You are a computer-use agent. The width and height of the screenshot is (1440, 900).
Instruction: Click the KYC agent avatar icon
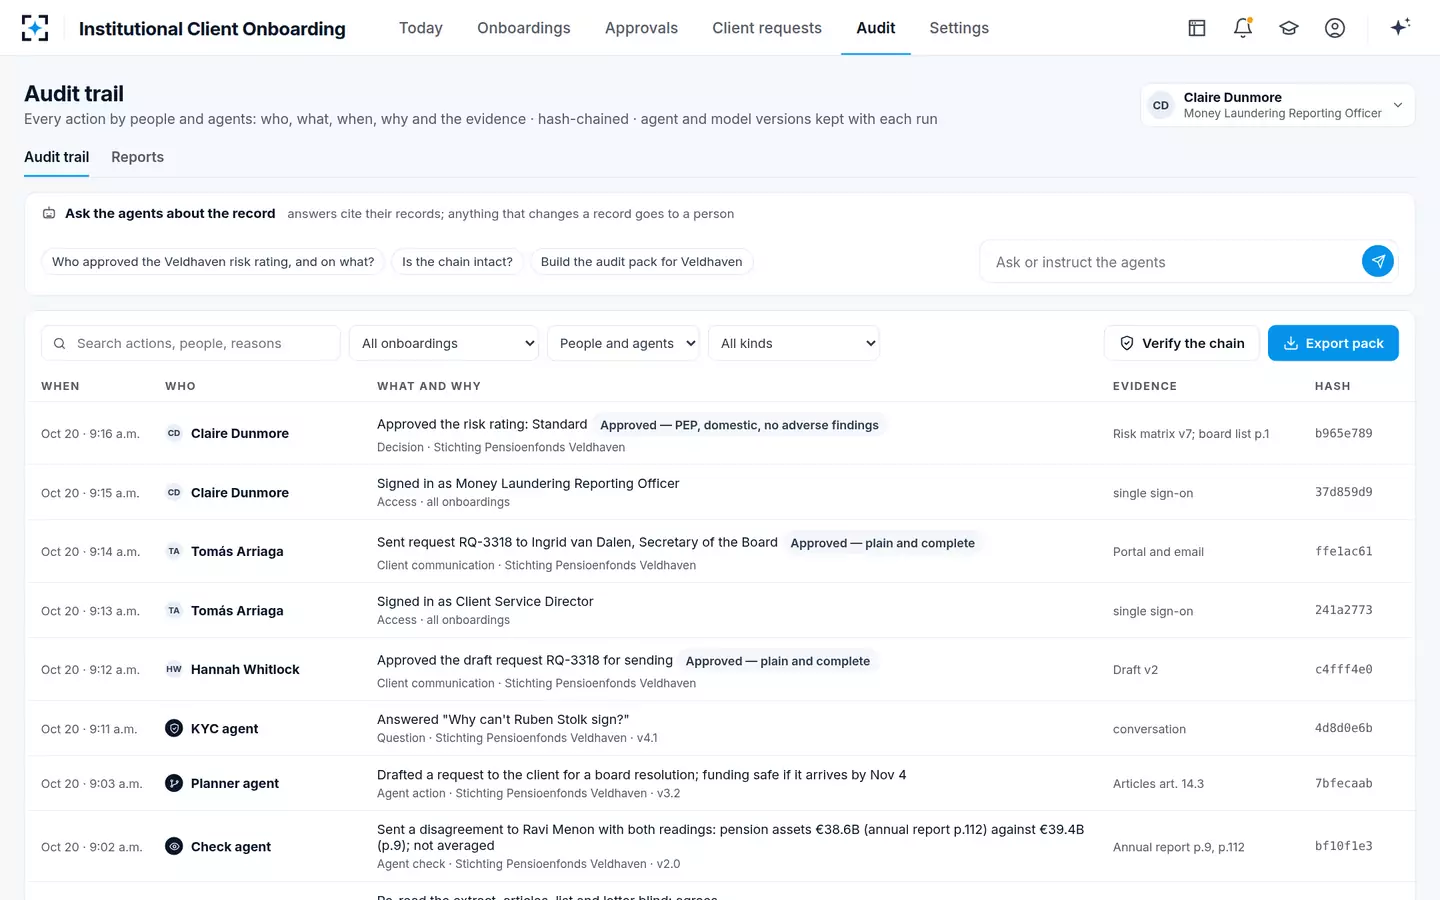(x=174, y=728)
